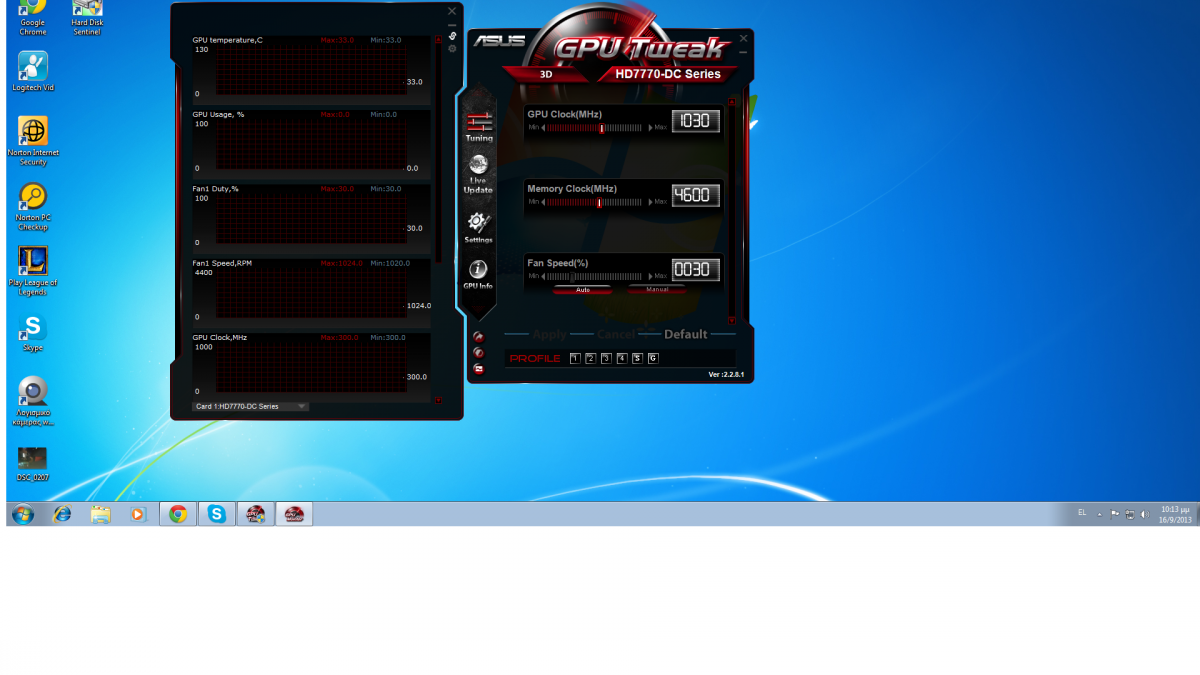Select the Hard Disk Sentinel desktop icon
Screen dimensions: 1200x675
87,18
